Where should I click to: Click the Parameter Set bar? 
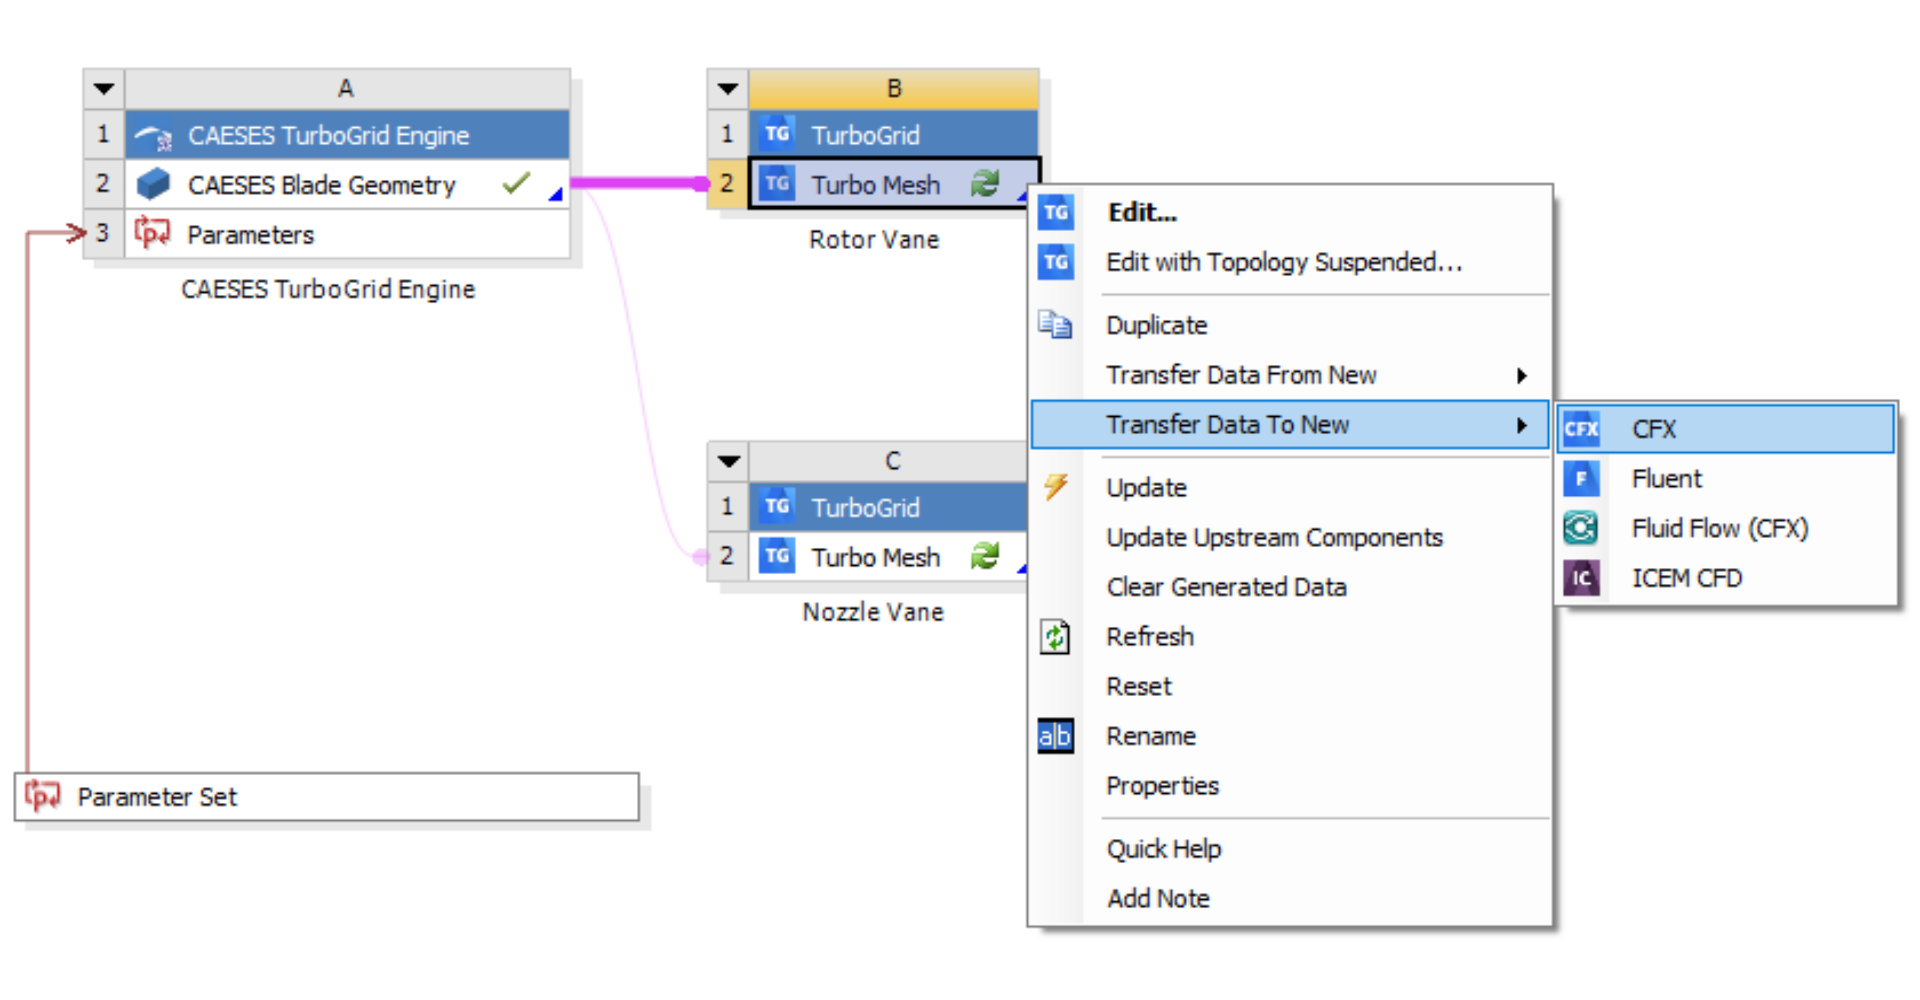(x=327, y=797)
